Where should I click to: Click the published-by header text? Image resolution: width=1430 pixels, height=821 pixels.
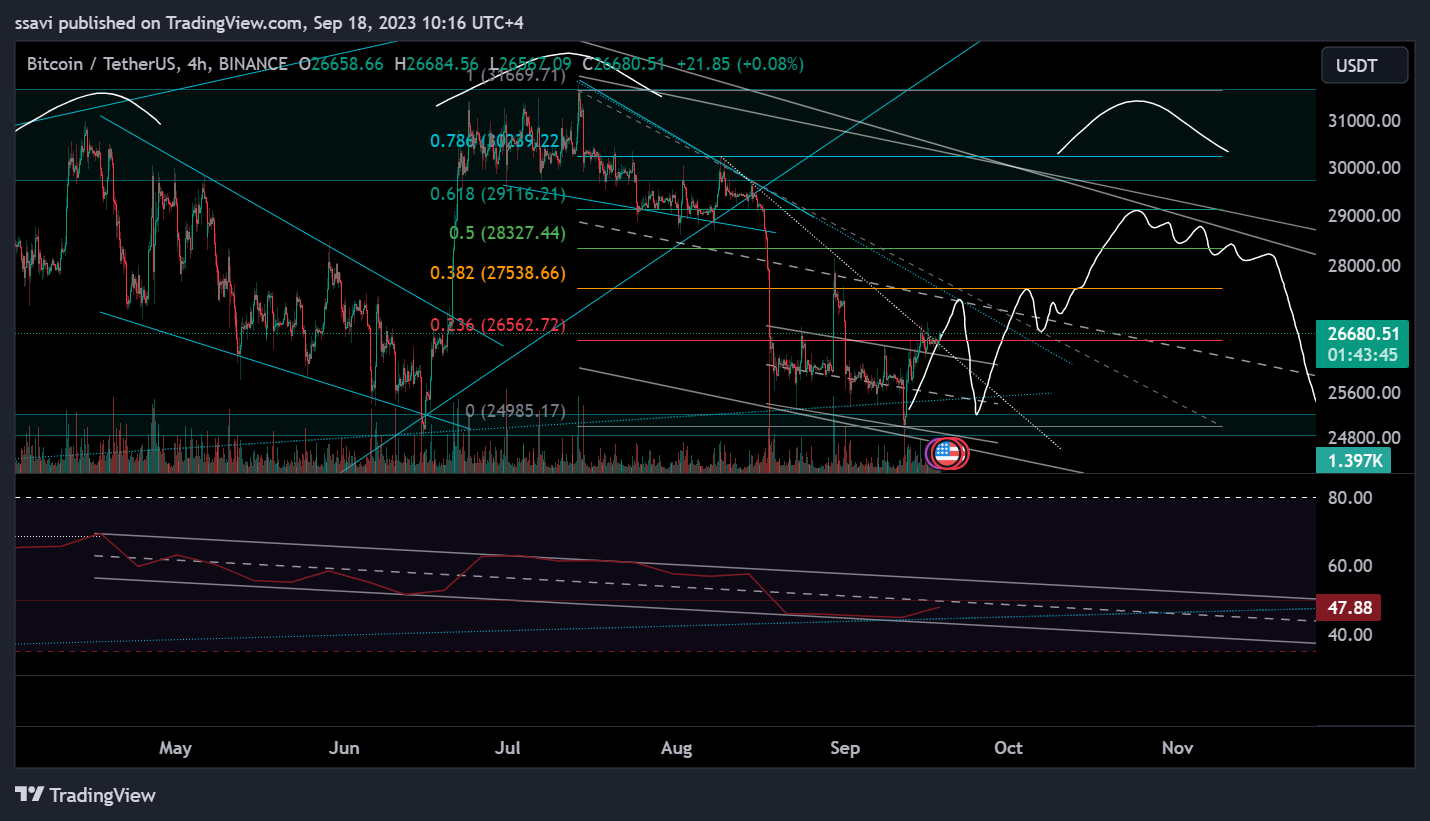coord(269,22)
